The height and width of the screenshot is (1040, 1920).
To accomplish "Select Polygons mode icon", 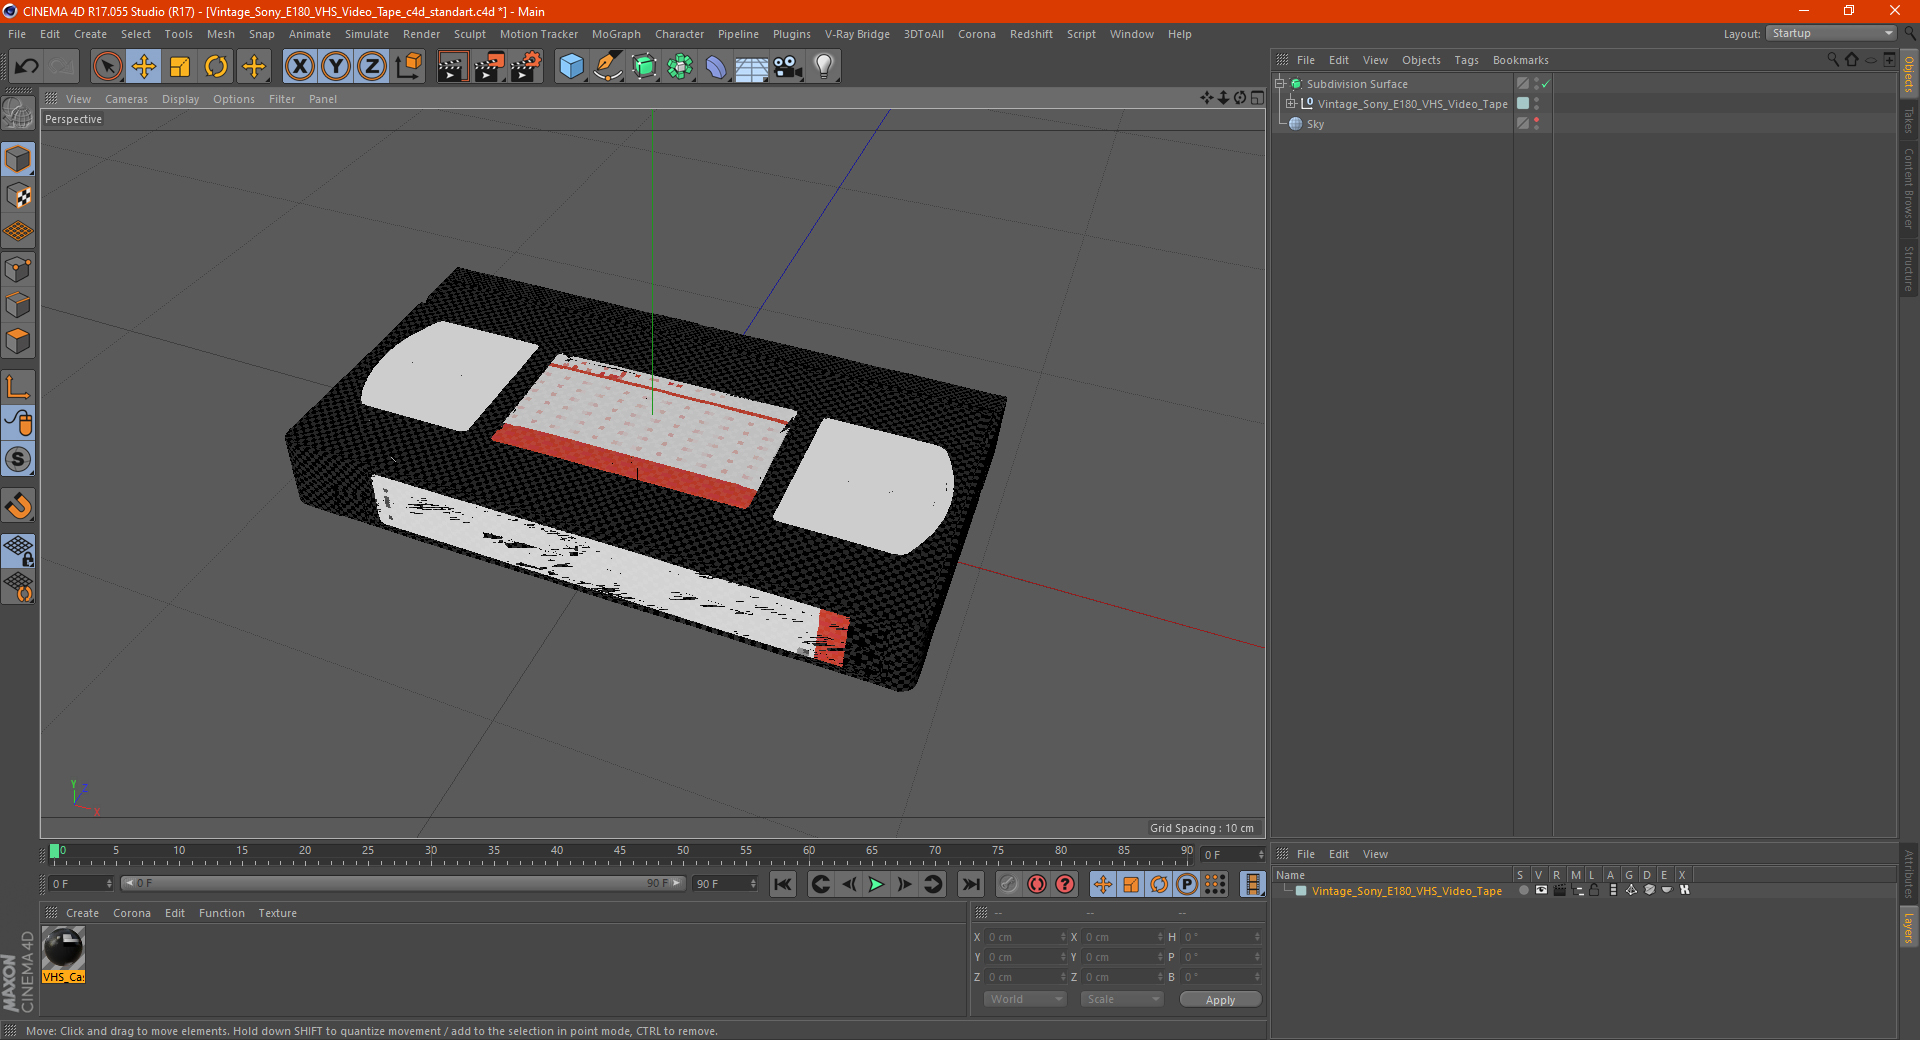I will pyautogui.click(x=18, y=342).
